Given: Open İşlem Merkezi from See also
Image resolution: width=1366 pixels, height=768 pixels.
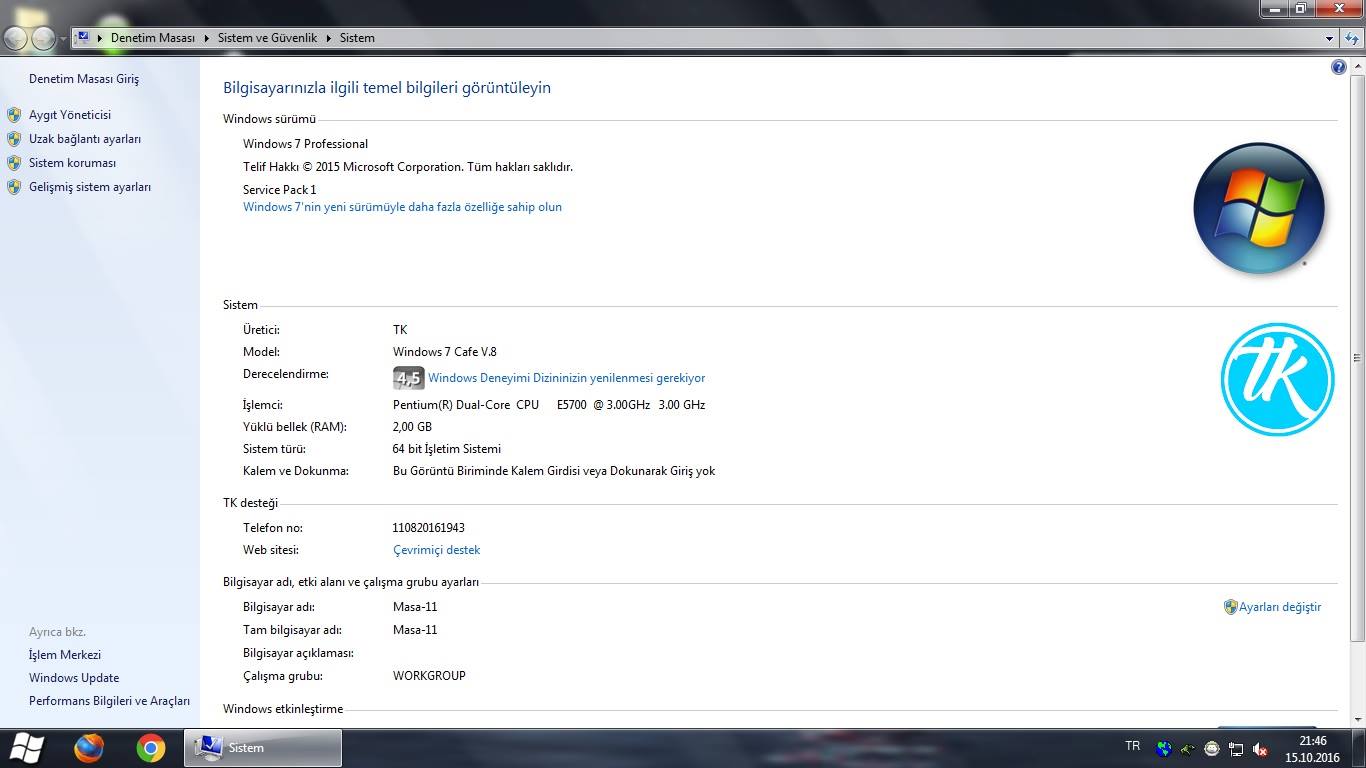Looking at the screenshot, I should 65,655.
